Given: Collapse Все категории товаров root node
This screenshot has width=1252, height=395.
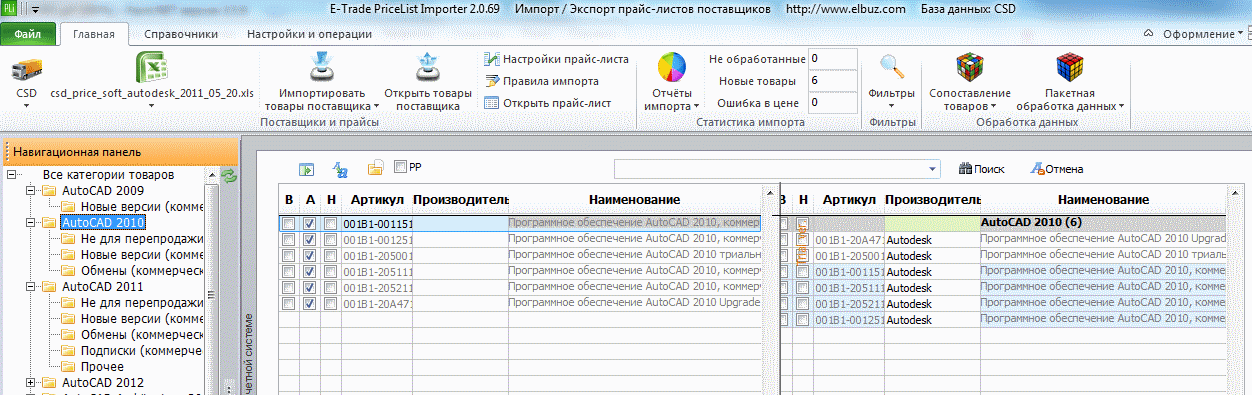Looking at the screenshot, I should point(12,174).
